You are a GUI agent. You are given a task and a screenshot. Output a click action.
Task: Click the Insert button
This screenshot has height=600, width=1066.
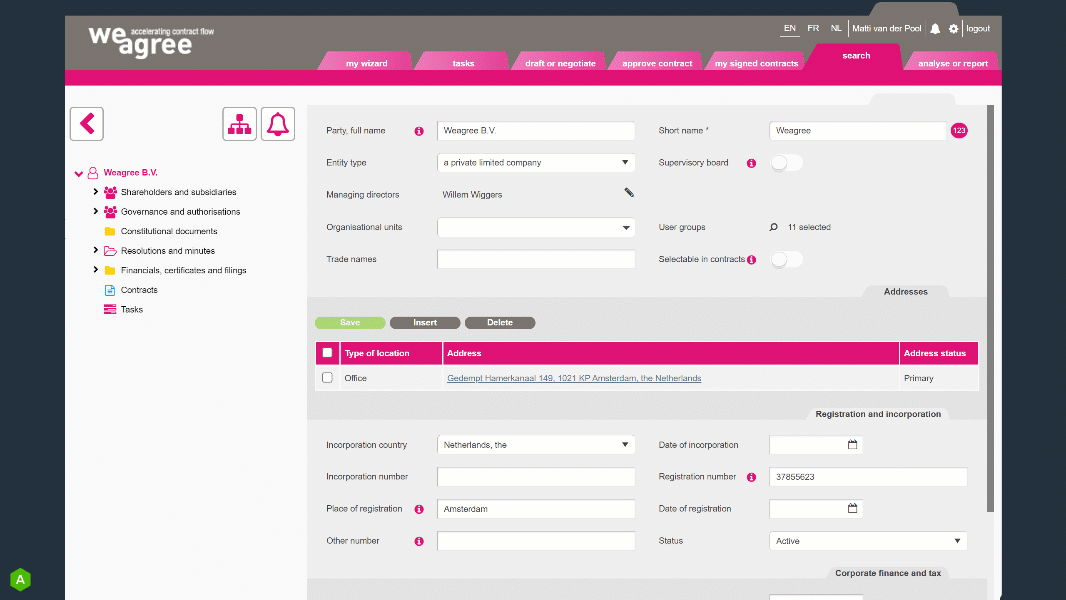pos(425,323)
